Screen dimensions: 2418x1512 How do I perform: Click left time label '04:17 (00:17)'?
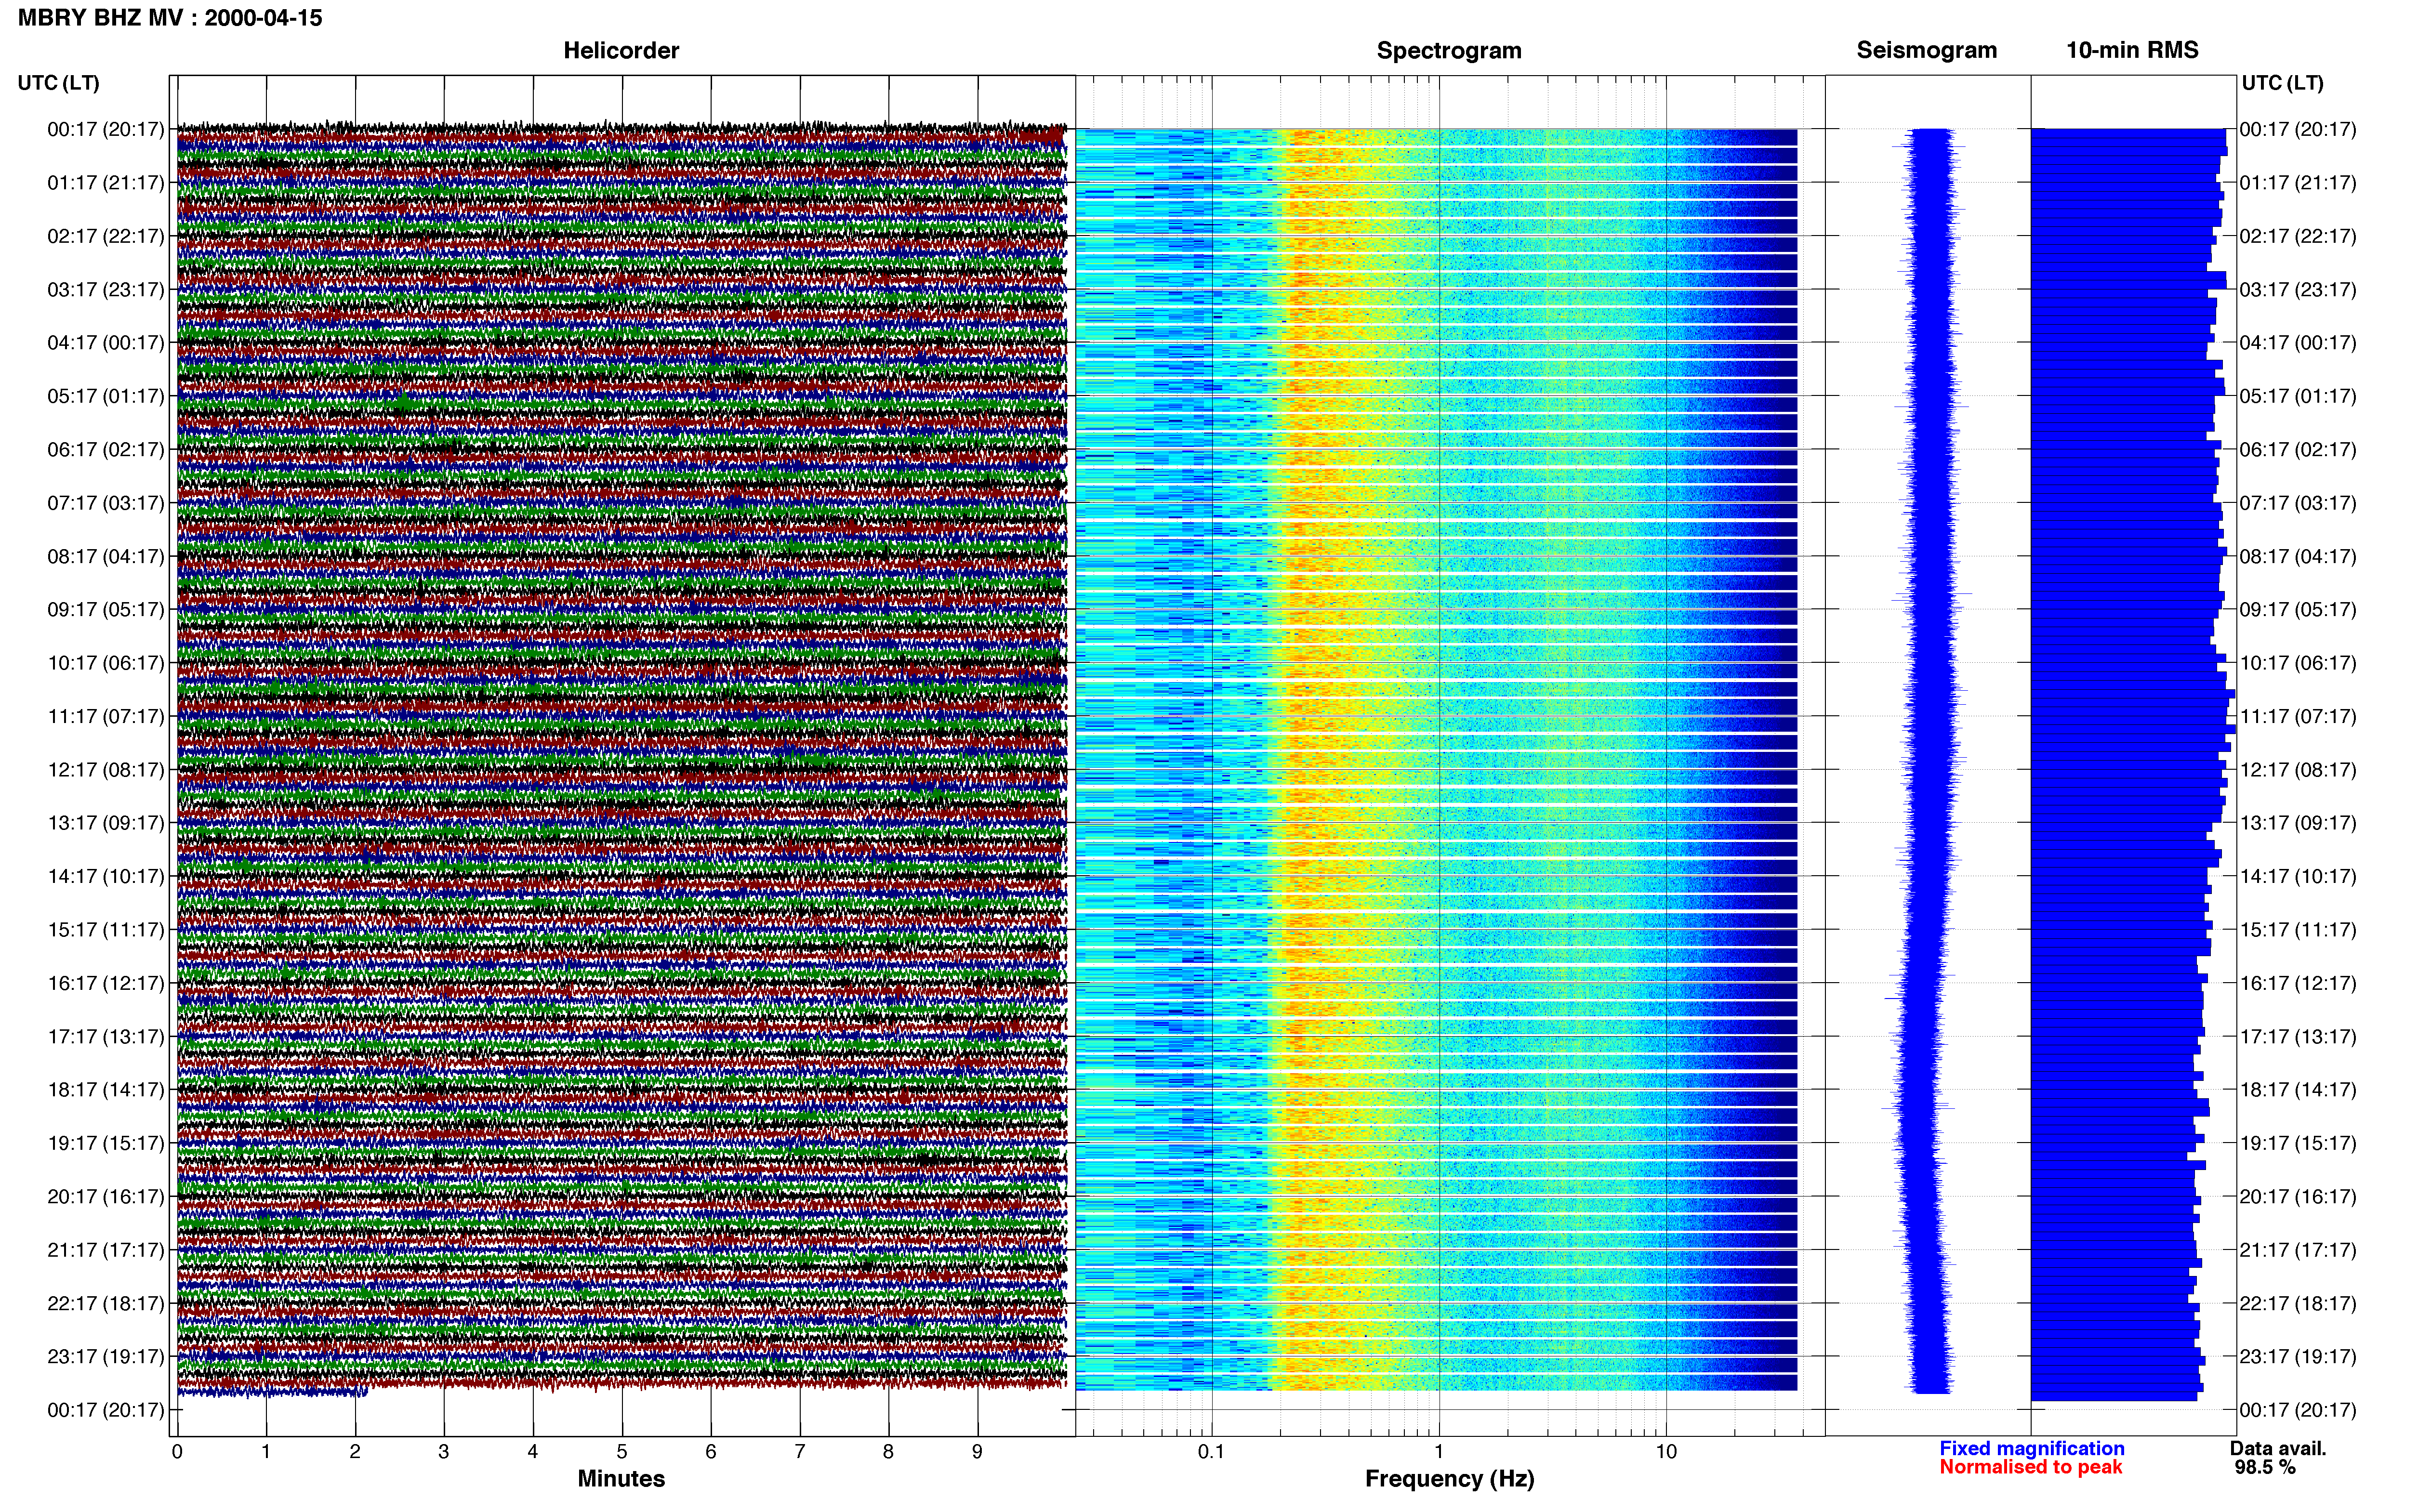click(x=106, y=343)
